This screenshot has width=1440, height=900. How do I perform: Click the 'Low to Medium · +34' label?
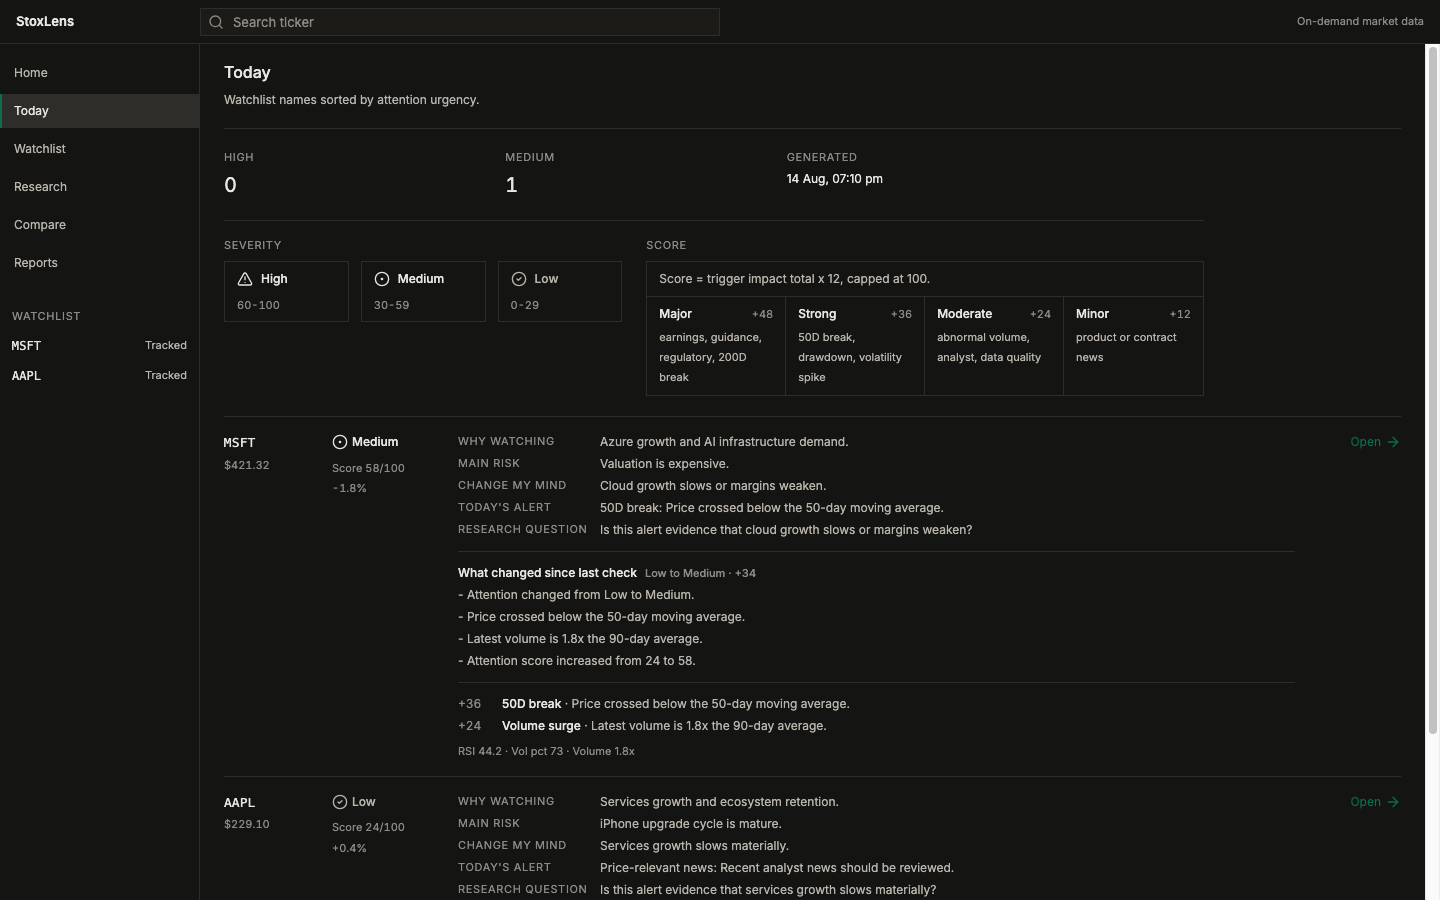click(700, 573)
